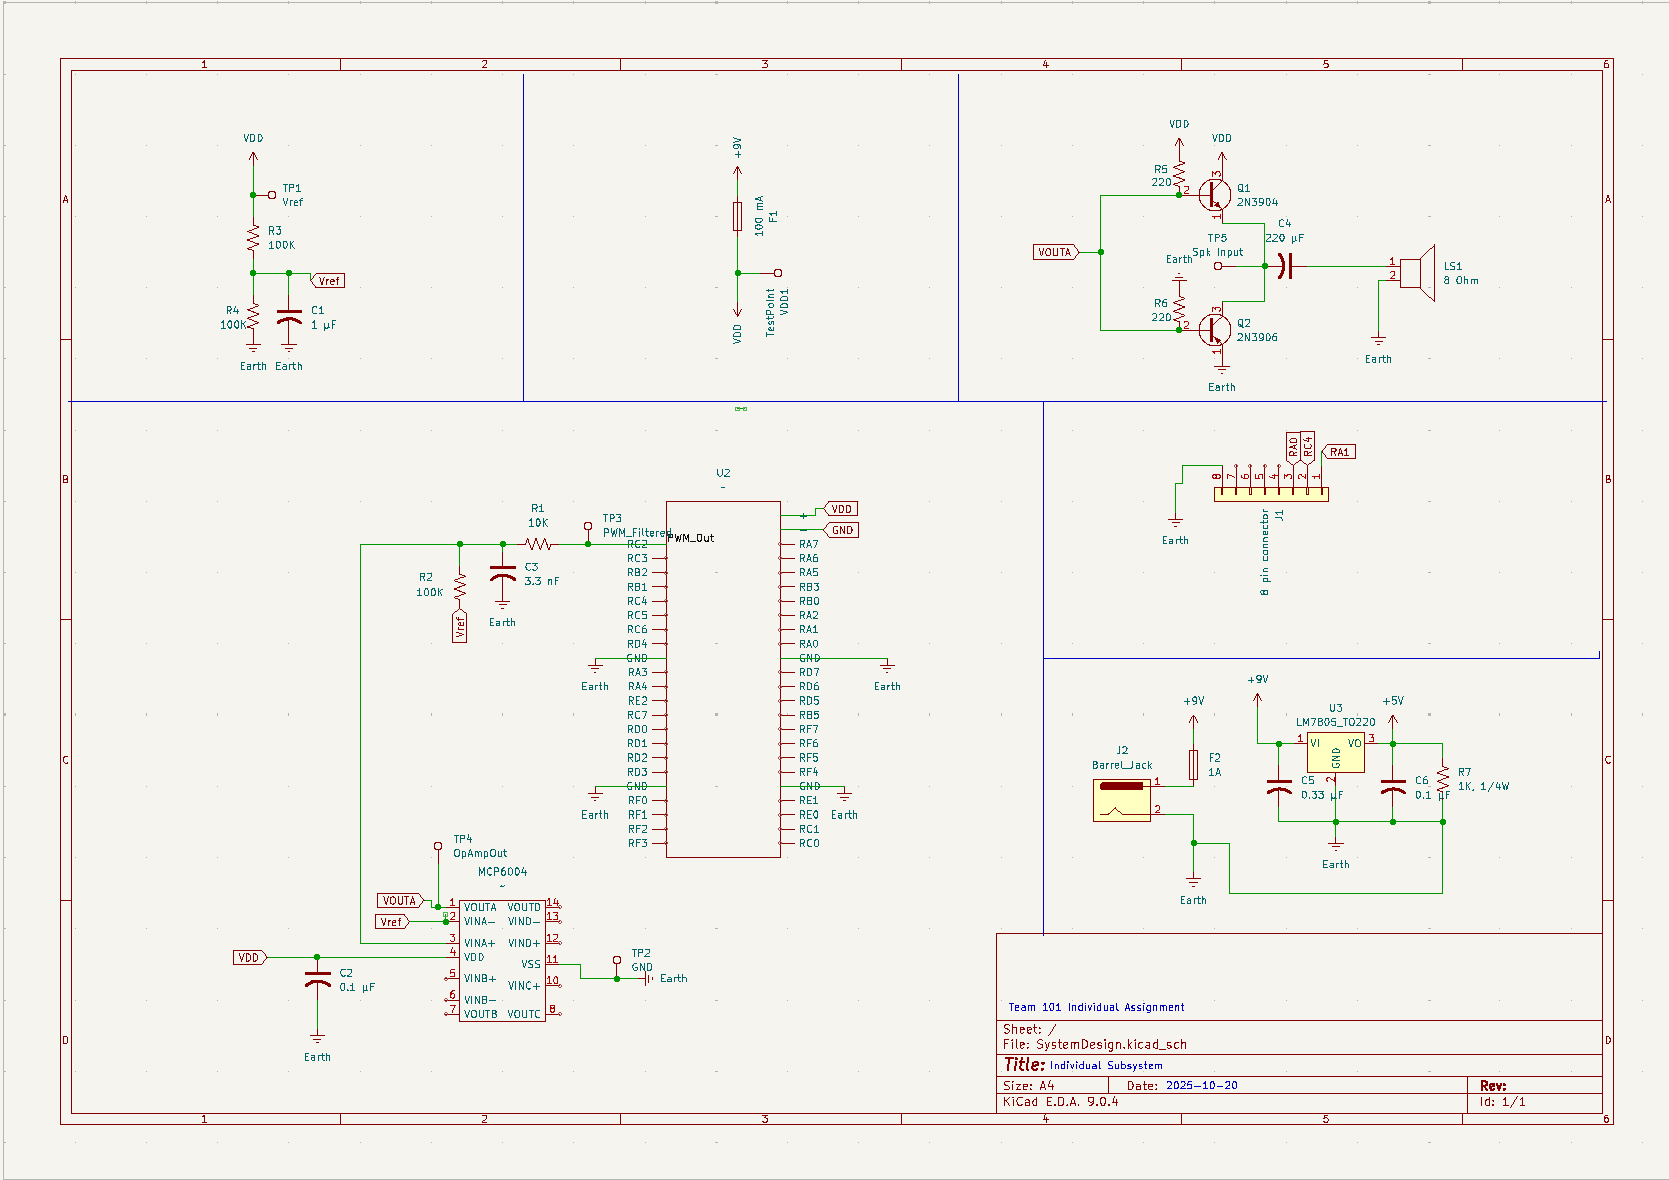Select the C4 220 µF capacitor symbol
Screen dimensions: 1669x1180
point(1286,266)
